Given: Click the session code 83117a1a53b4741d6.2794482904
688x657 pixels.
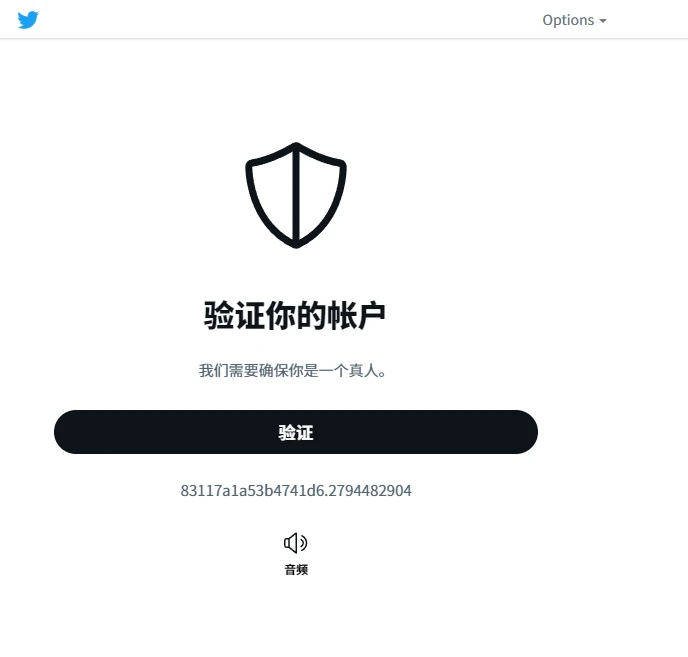Looking at the screenshot, I should (296, 490).
